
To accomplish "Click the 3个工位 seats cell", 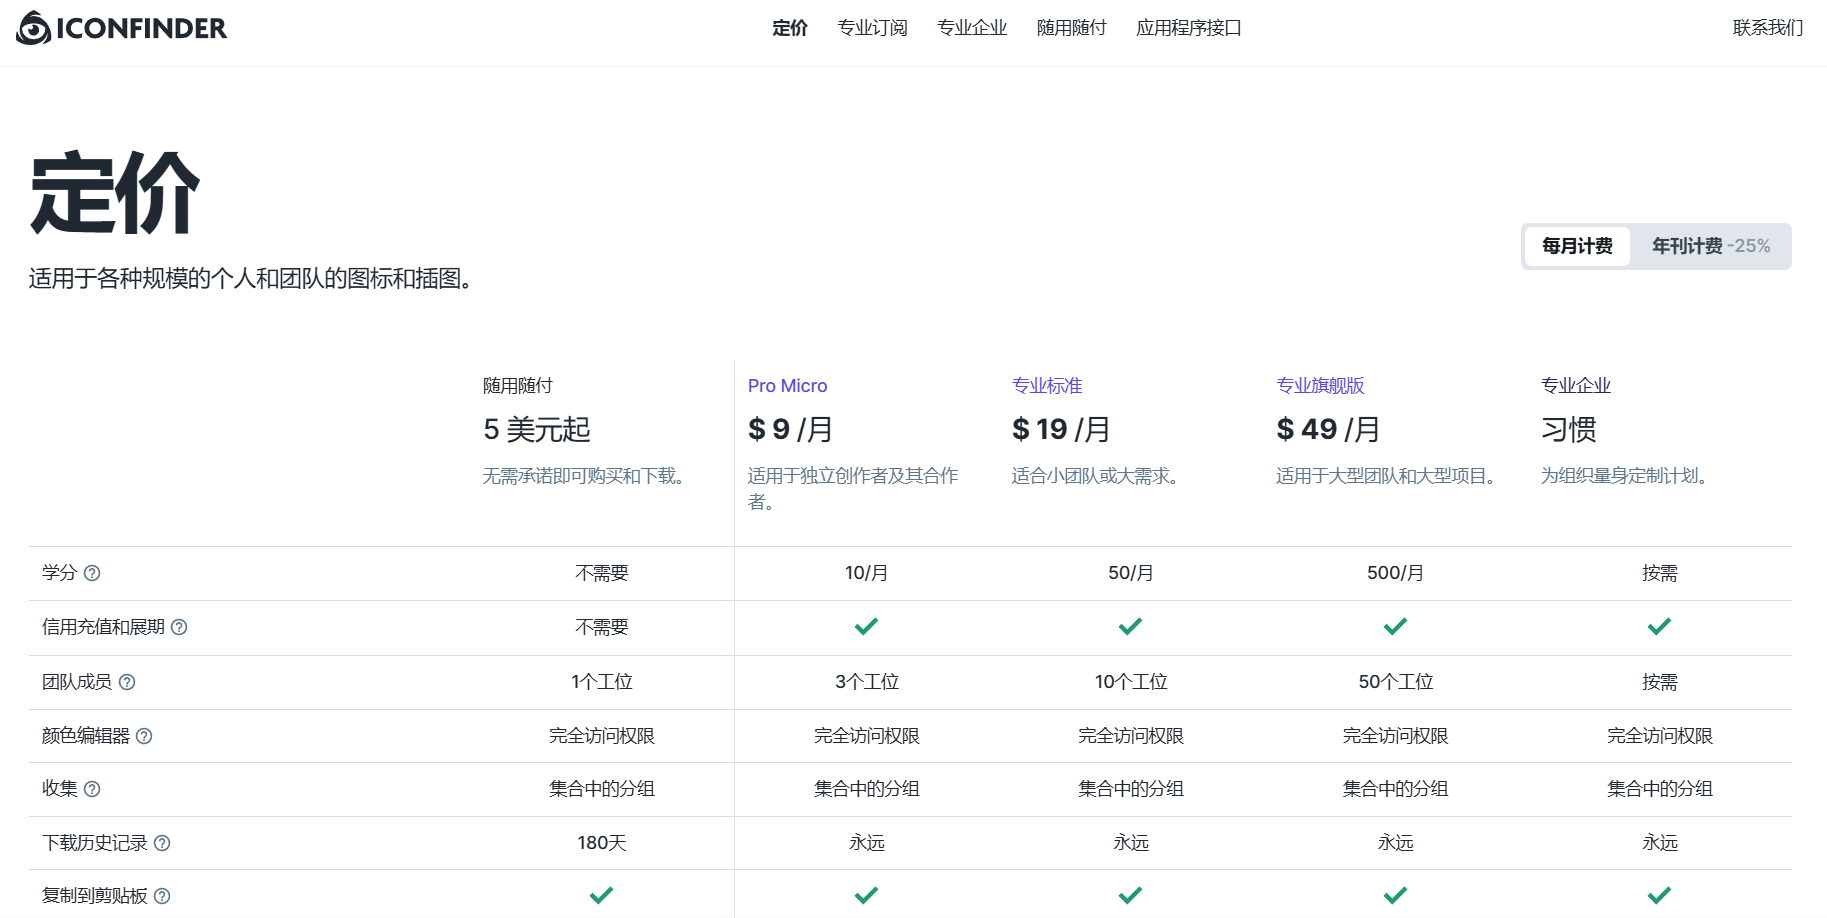I will pyautogui.click(x=866, y=682).
